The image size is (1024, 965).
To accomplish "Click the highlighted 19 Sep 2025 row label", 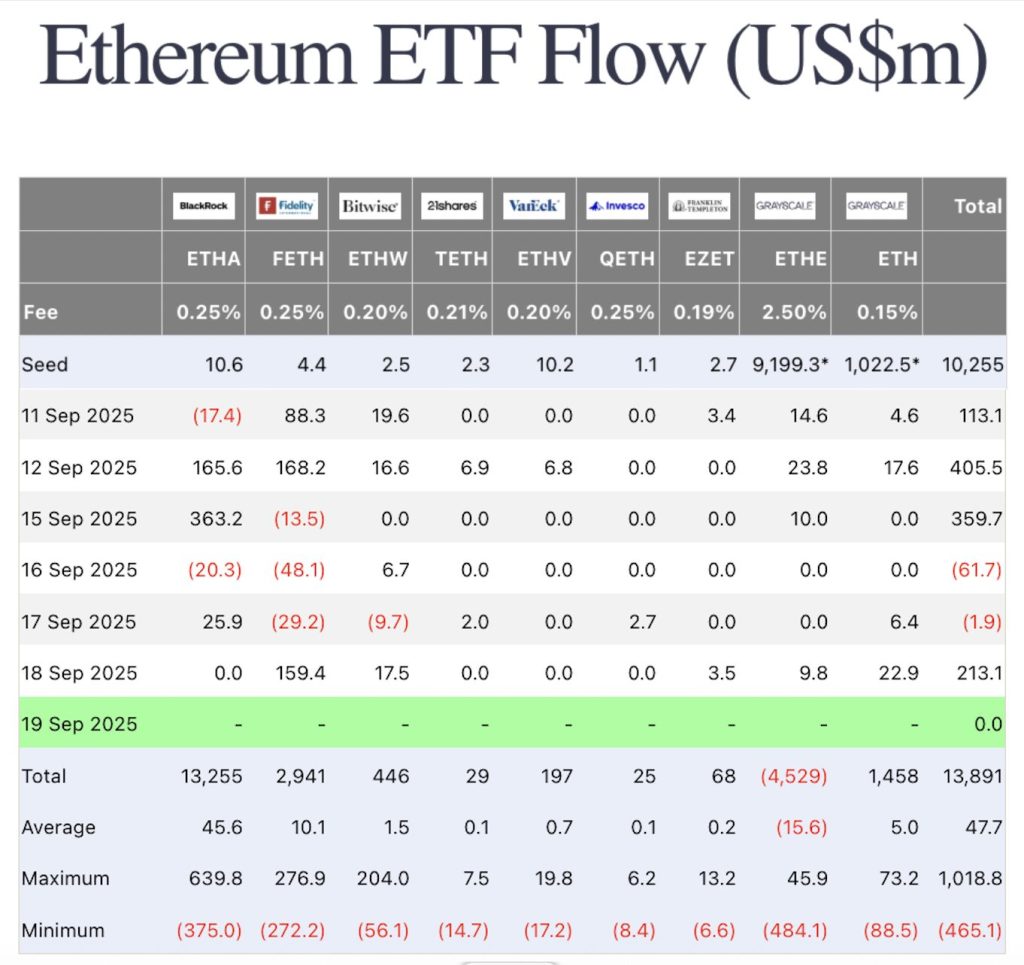I will click(x=79, y=724).
